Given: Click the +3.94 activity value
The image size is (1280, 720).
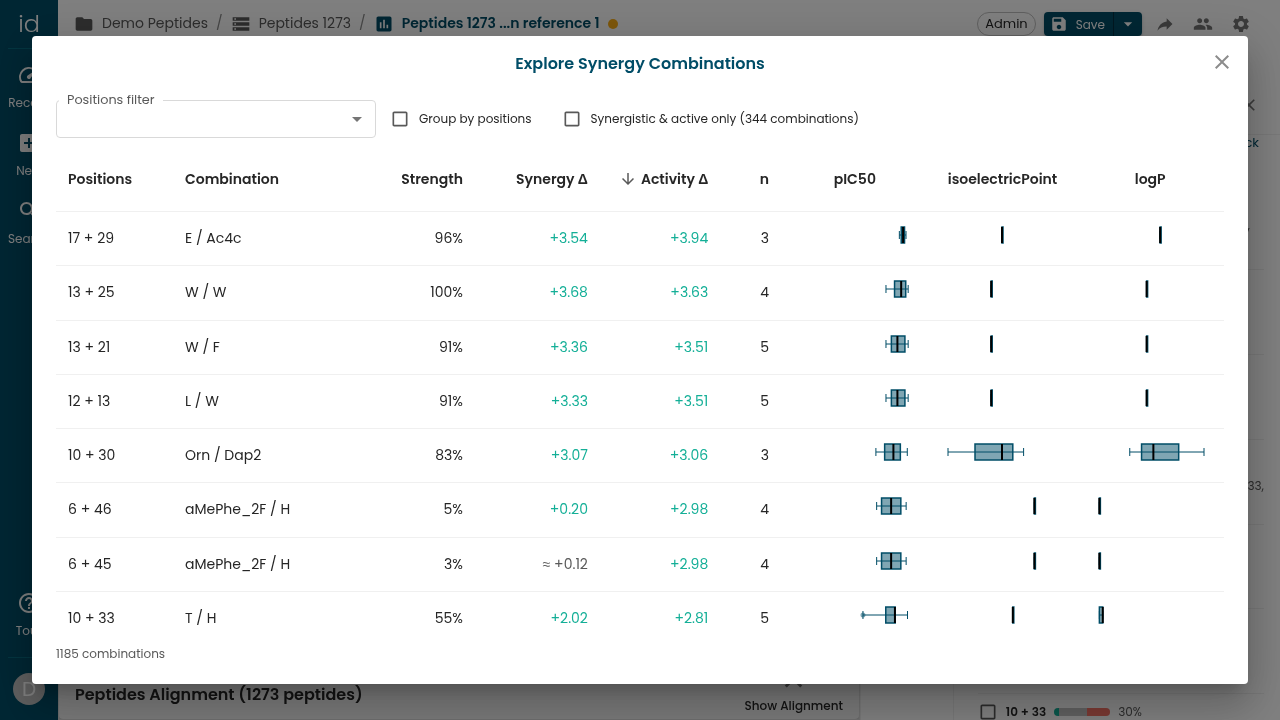Looking at the screenshot, I should [689, 238].
